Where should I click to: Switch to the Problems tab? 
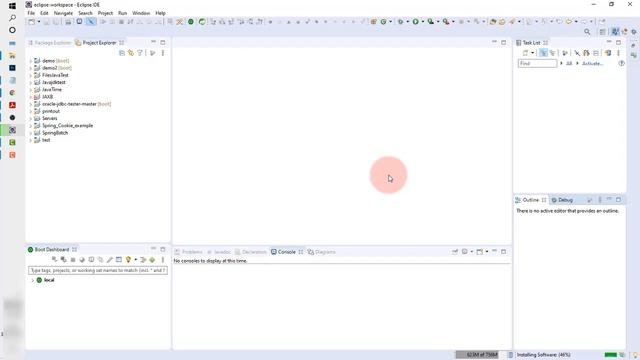(x=189, y=252)
